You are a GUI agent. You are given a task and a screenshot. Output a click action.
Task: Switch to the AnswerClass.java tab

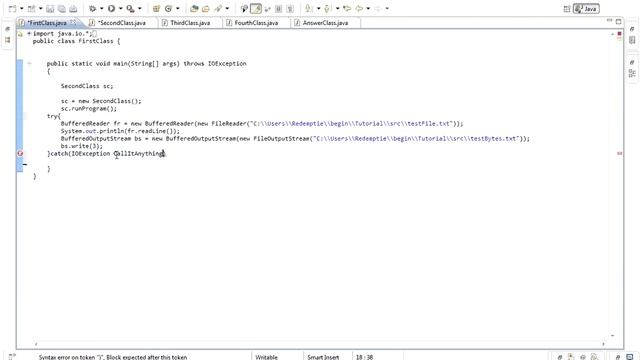(325, 23)
